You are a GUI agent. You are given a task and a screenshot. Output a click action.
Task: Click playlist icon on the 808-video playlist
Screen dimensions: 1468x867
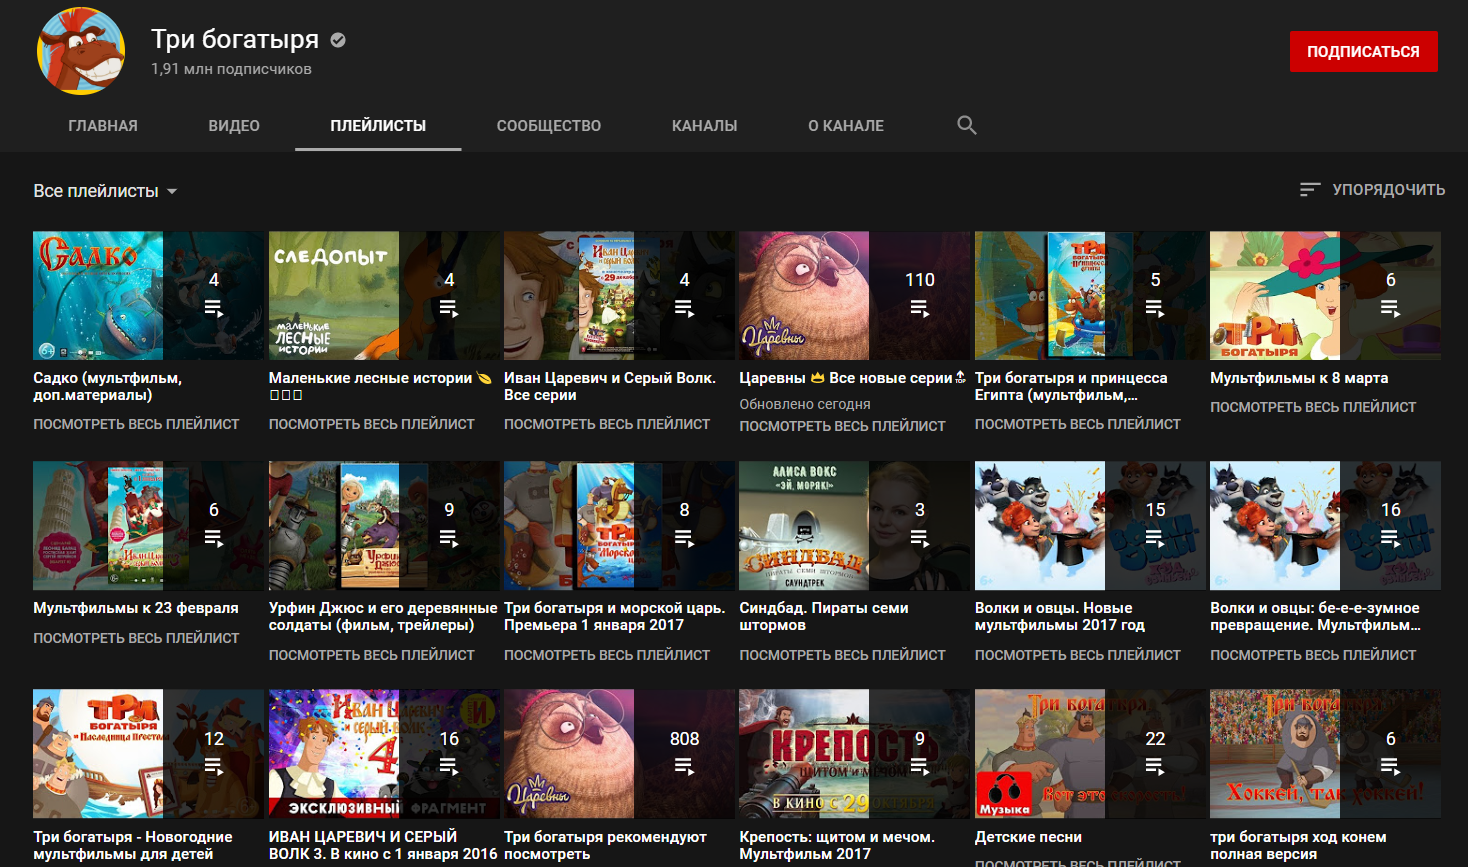coord(684,767)
